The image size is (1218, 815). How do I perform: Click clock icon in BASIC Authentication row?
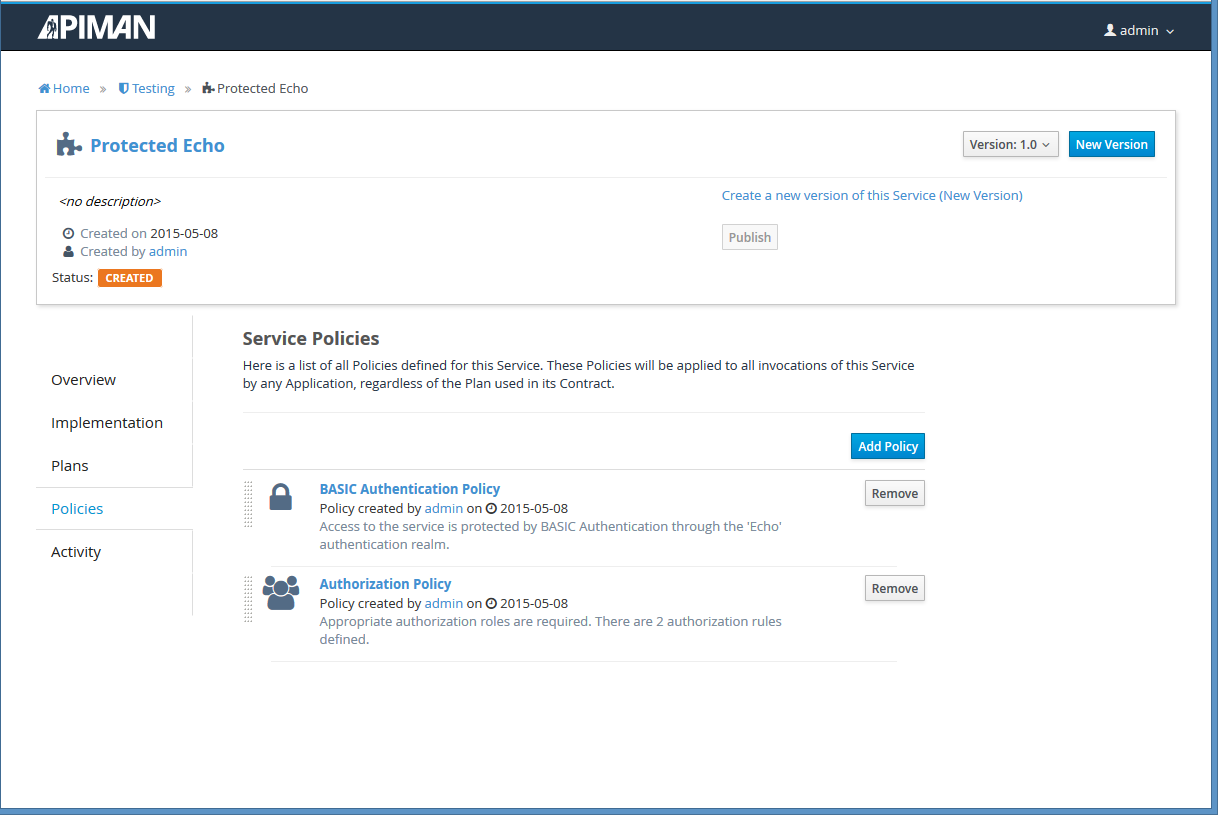pyautogui.click(x=491, y=508)
